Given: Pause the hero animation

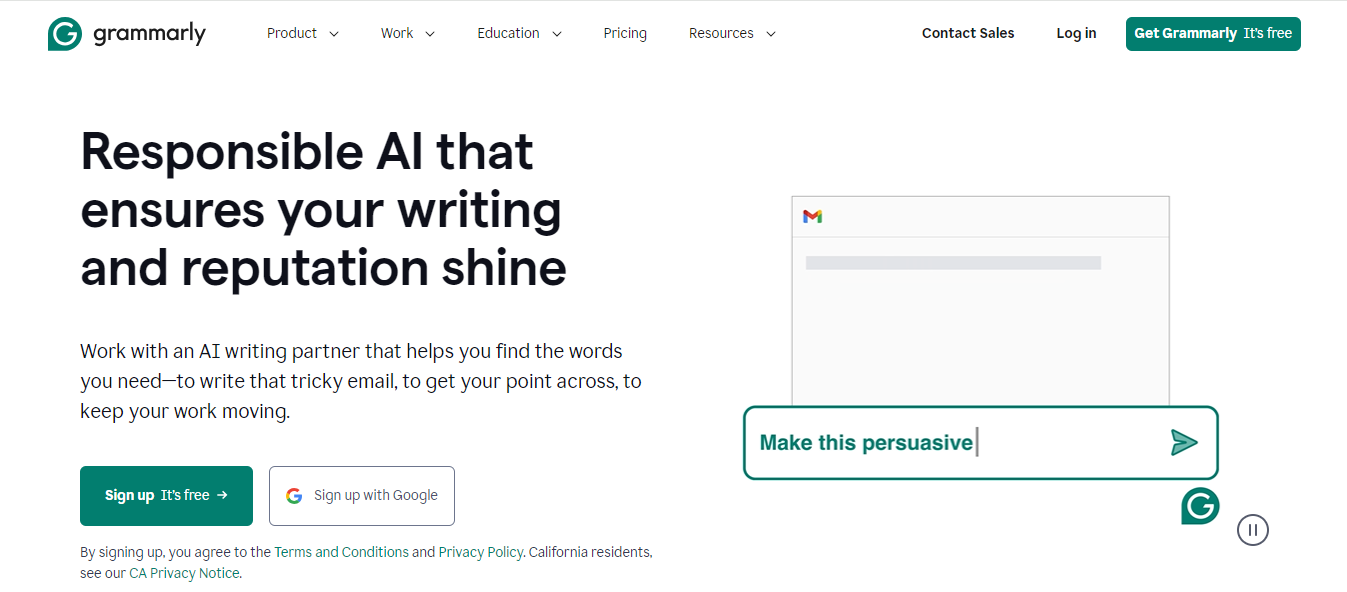Looking at the screenshot, I should (1253, 530).
